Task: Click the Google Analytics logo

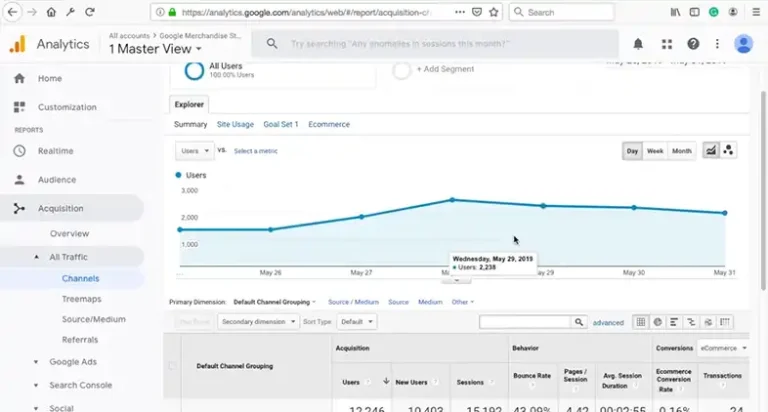Action: (x=18, y=44)
